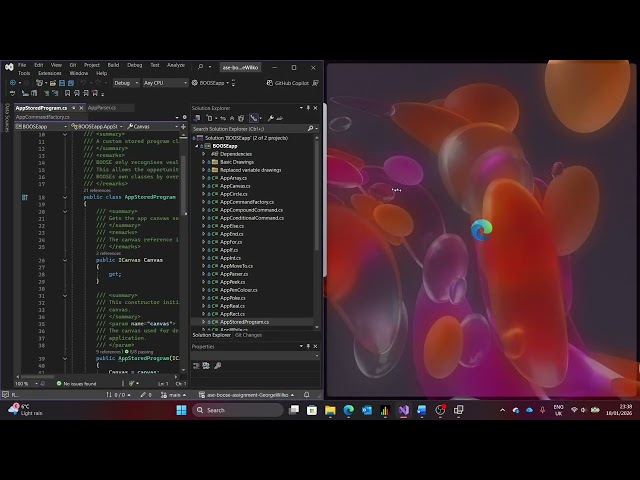Open the AppCommandFactory.cs tab
The height and width of the screenshot is (480, 640).
(42, 117)
